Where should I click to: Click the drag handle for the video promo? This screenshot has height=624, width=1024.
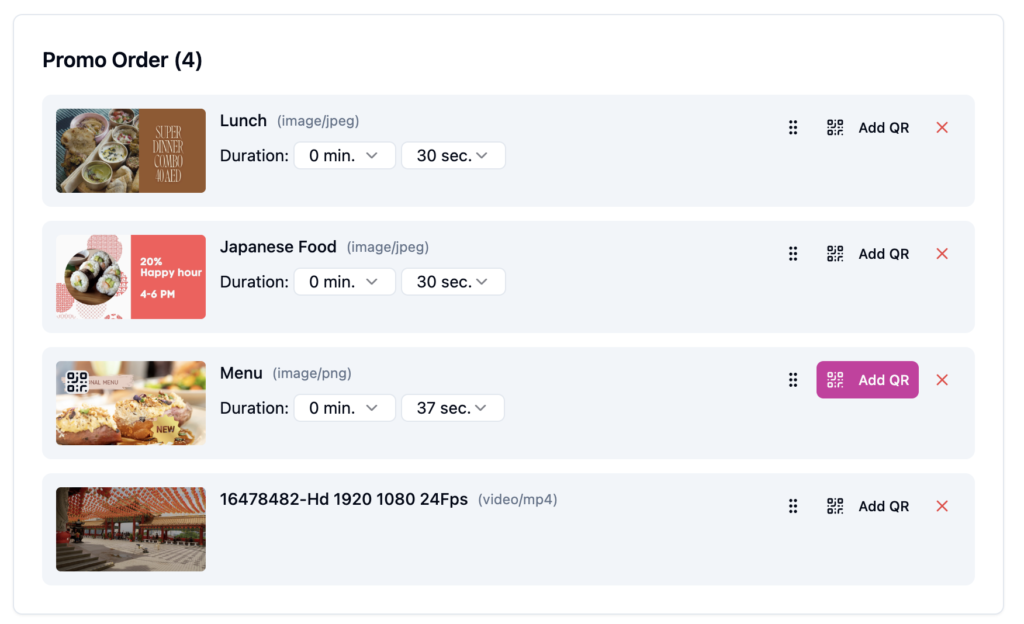(793, 506)
